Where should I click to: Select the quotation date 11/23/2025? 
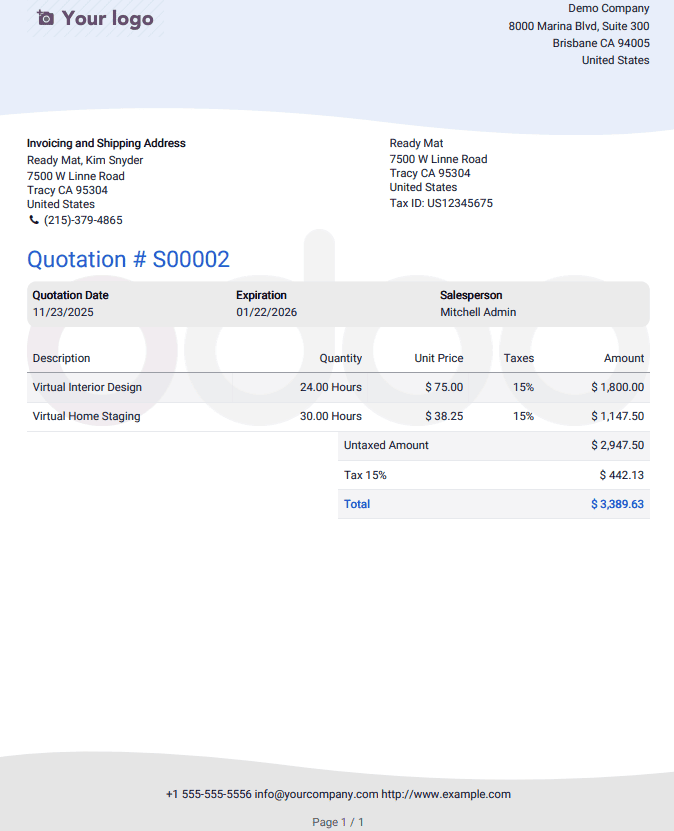(x=63, y=312)
